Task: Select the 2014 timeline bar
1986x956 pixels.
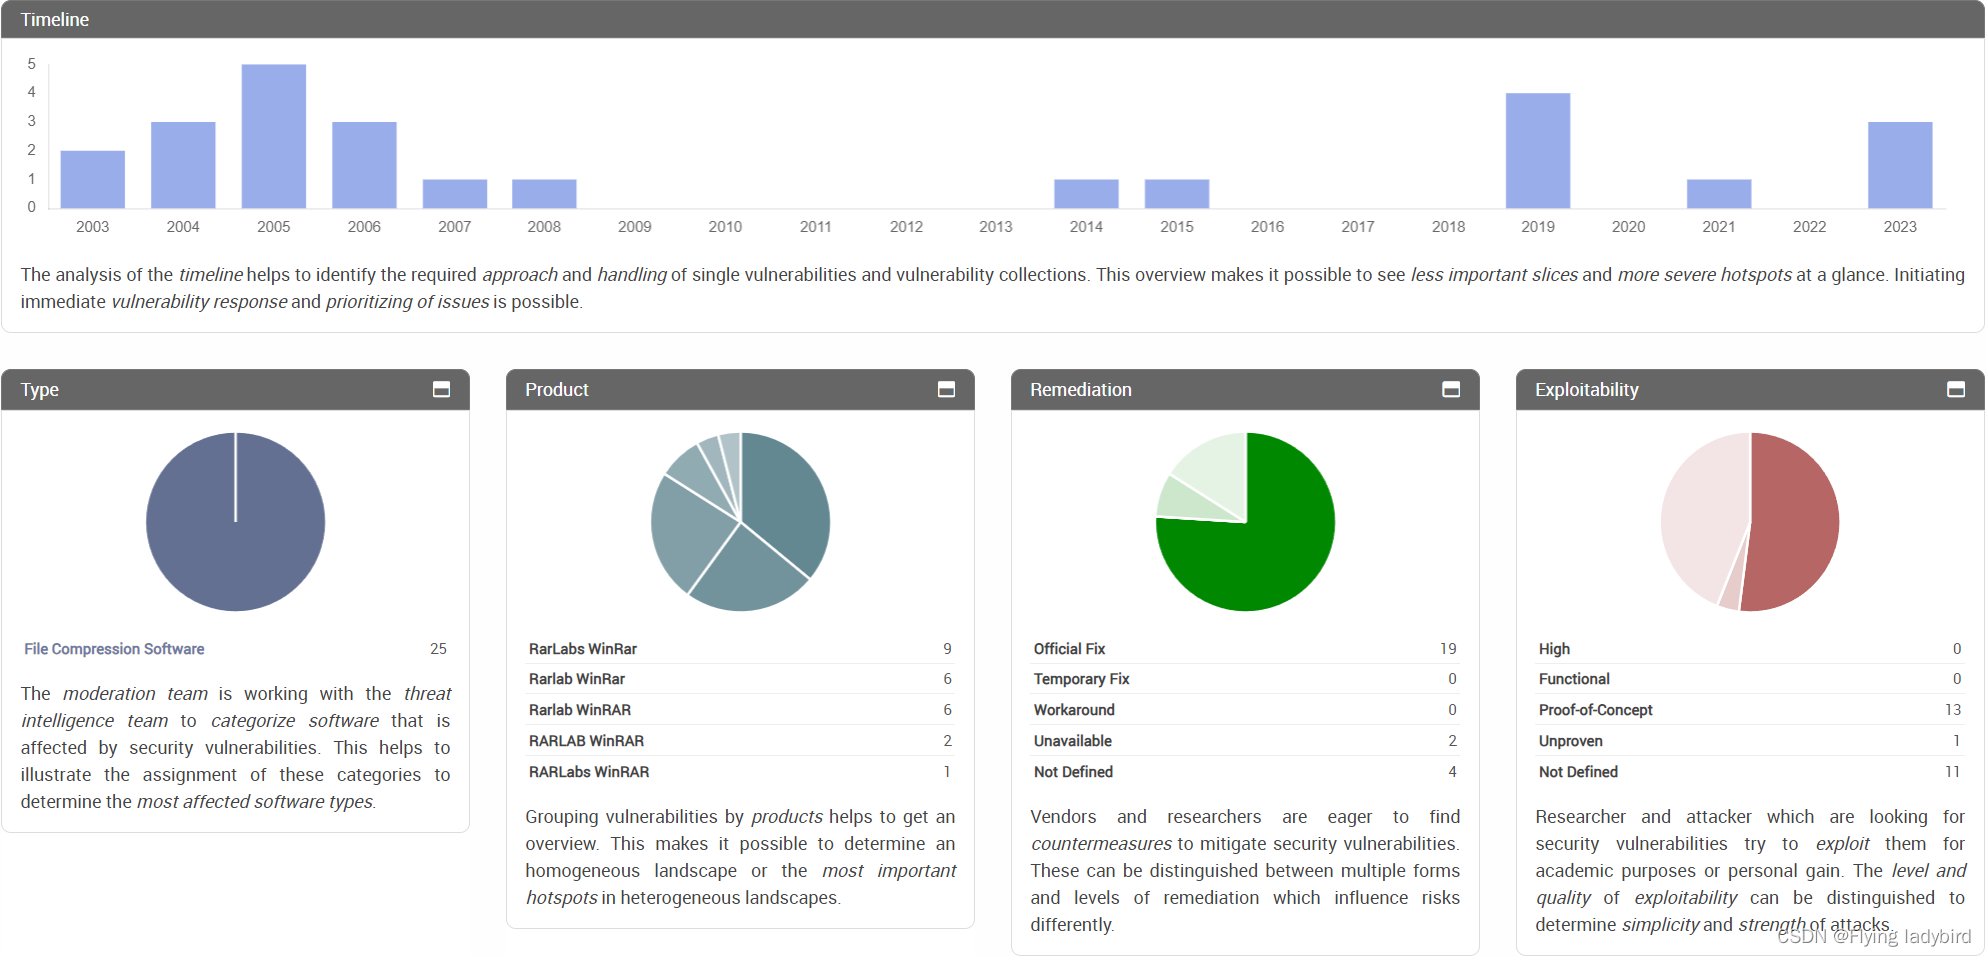Action: click(x=1086, y=194)
